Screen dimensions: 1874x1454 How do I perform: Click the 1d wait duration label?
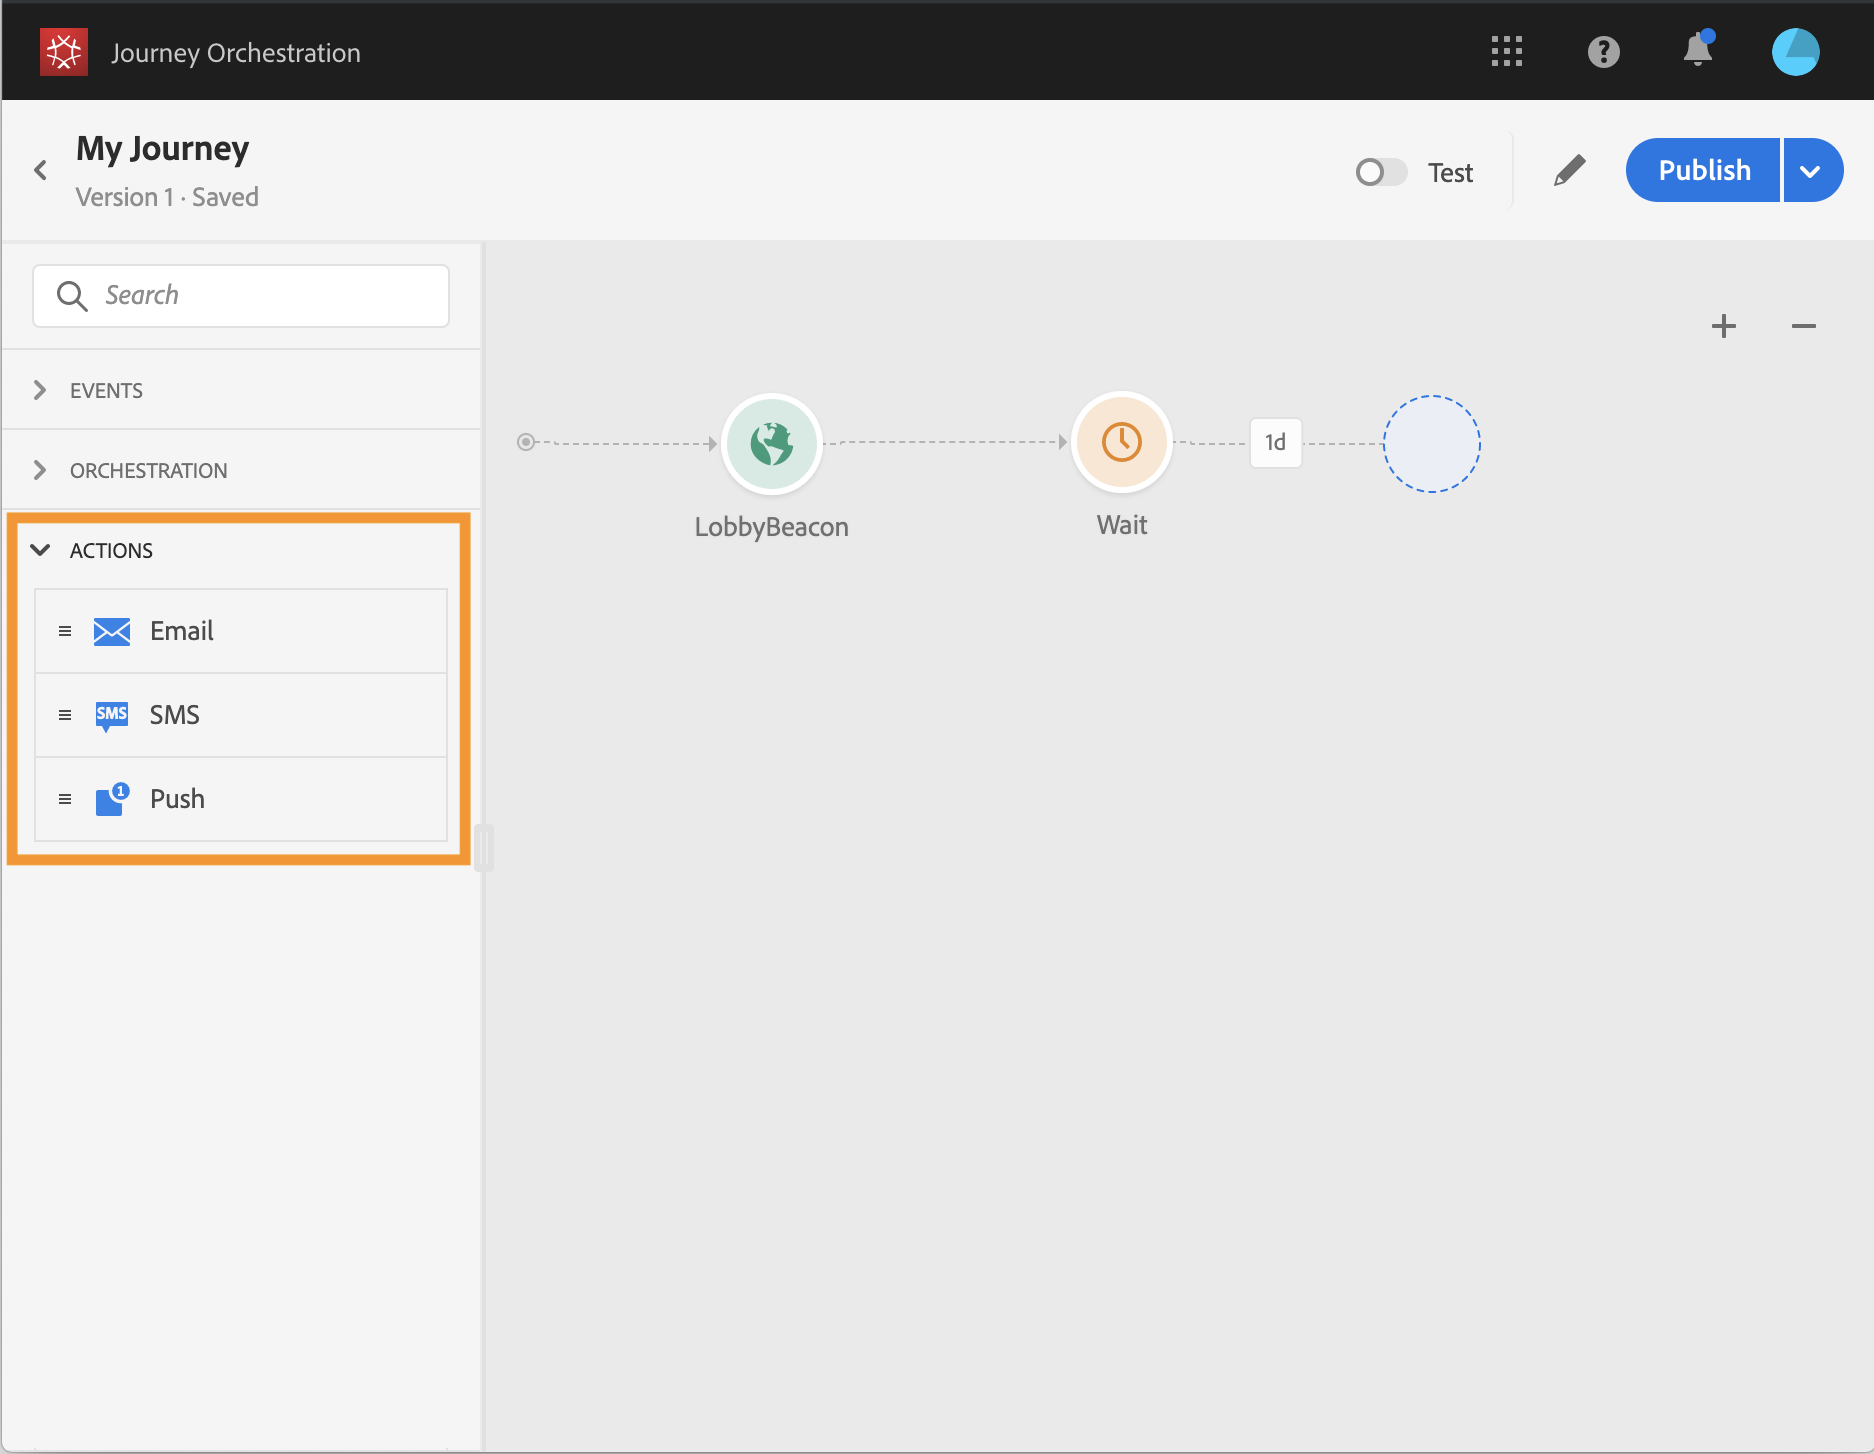[x=1275, y=442]
